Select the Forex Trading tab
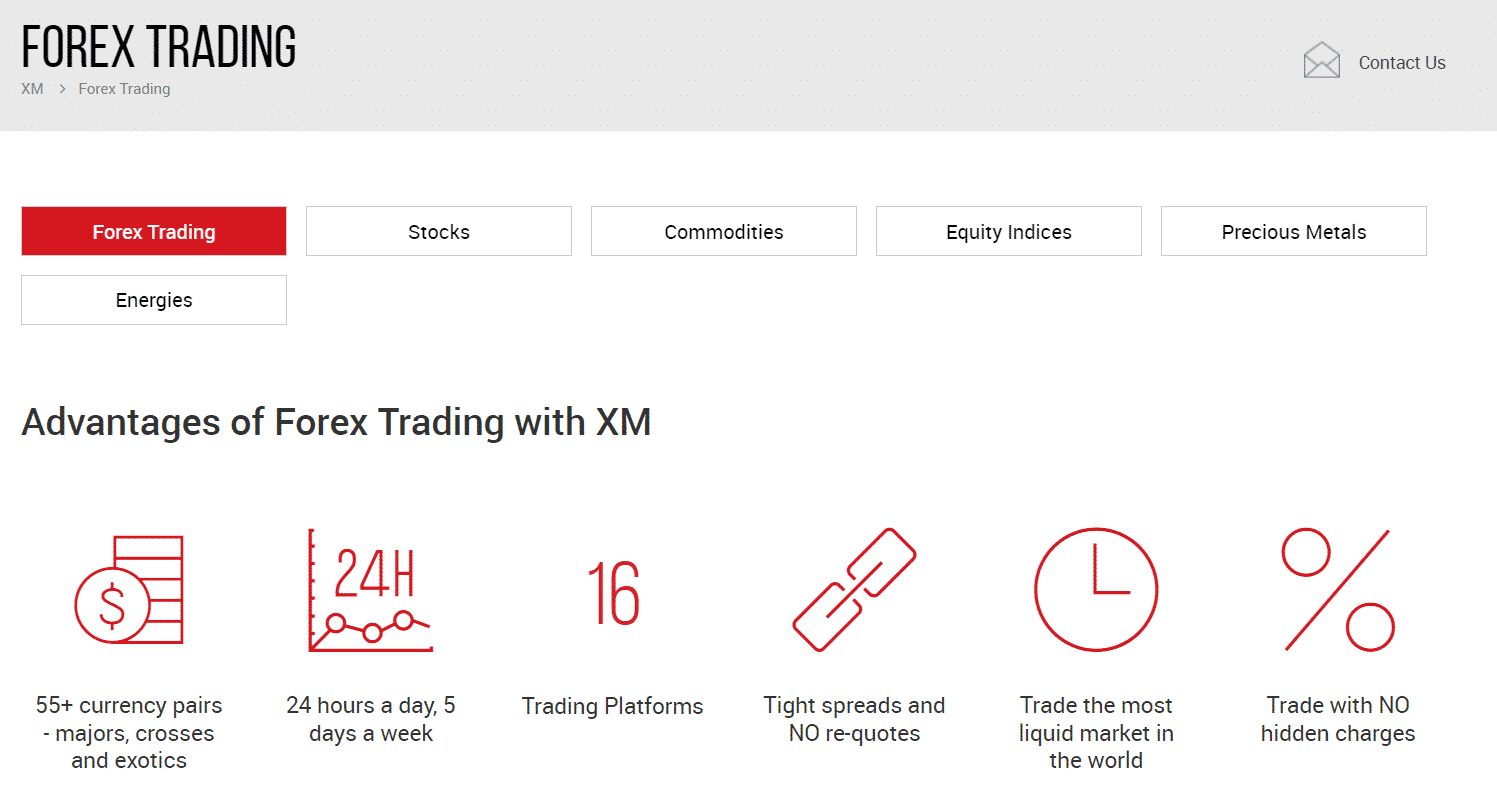Image resolution: width=1497 pixels, height=797 pixels. [x=154, y=231]
